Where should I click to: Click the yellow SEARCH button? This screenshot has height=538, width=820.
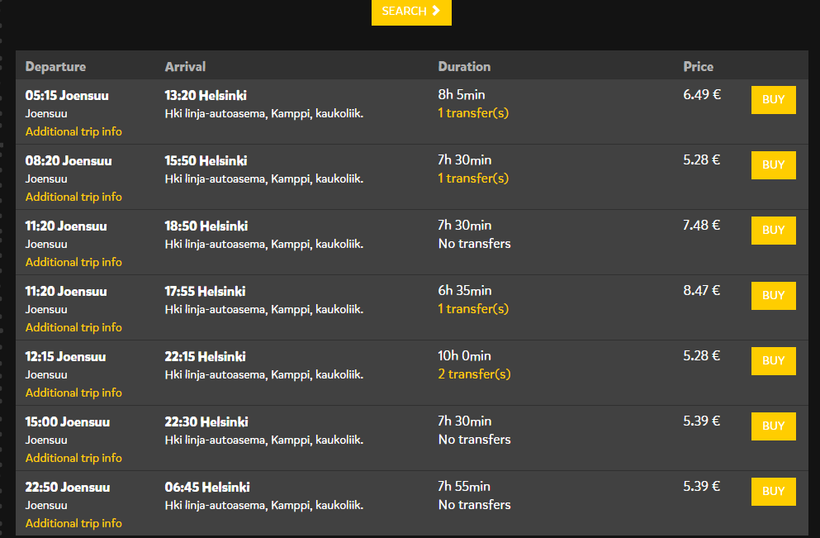coord(411,11)
